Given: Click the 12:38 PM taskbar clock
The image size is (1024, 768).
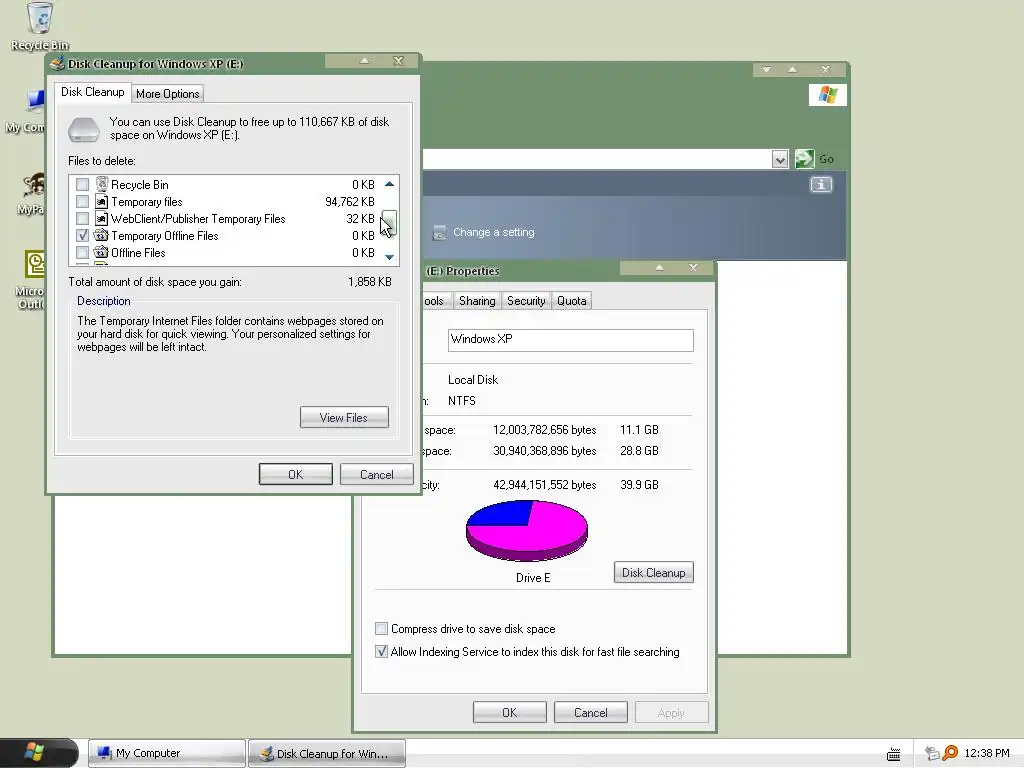Looking at the screenshot, I should tap(986, 753).
